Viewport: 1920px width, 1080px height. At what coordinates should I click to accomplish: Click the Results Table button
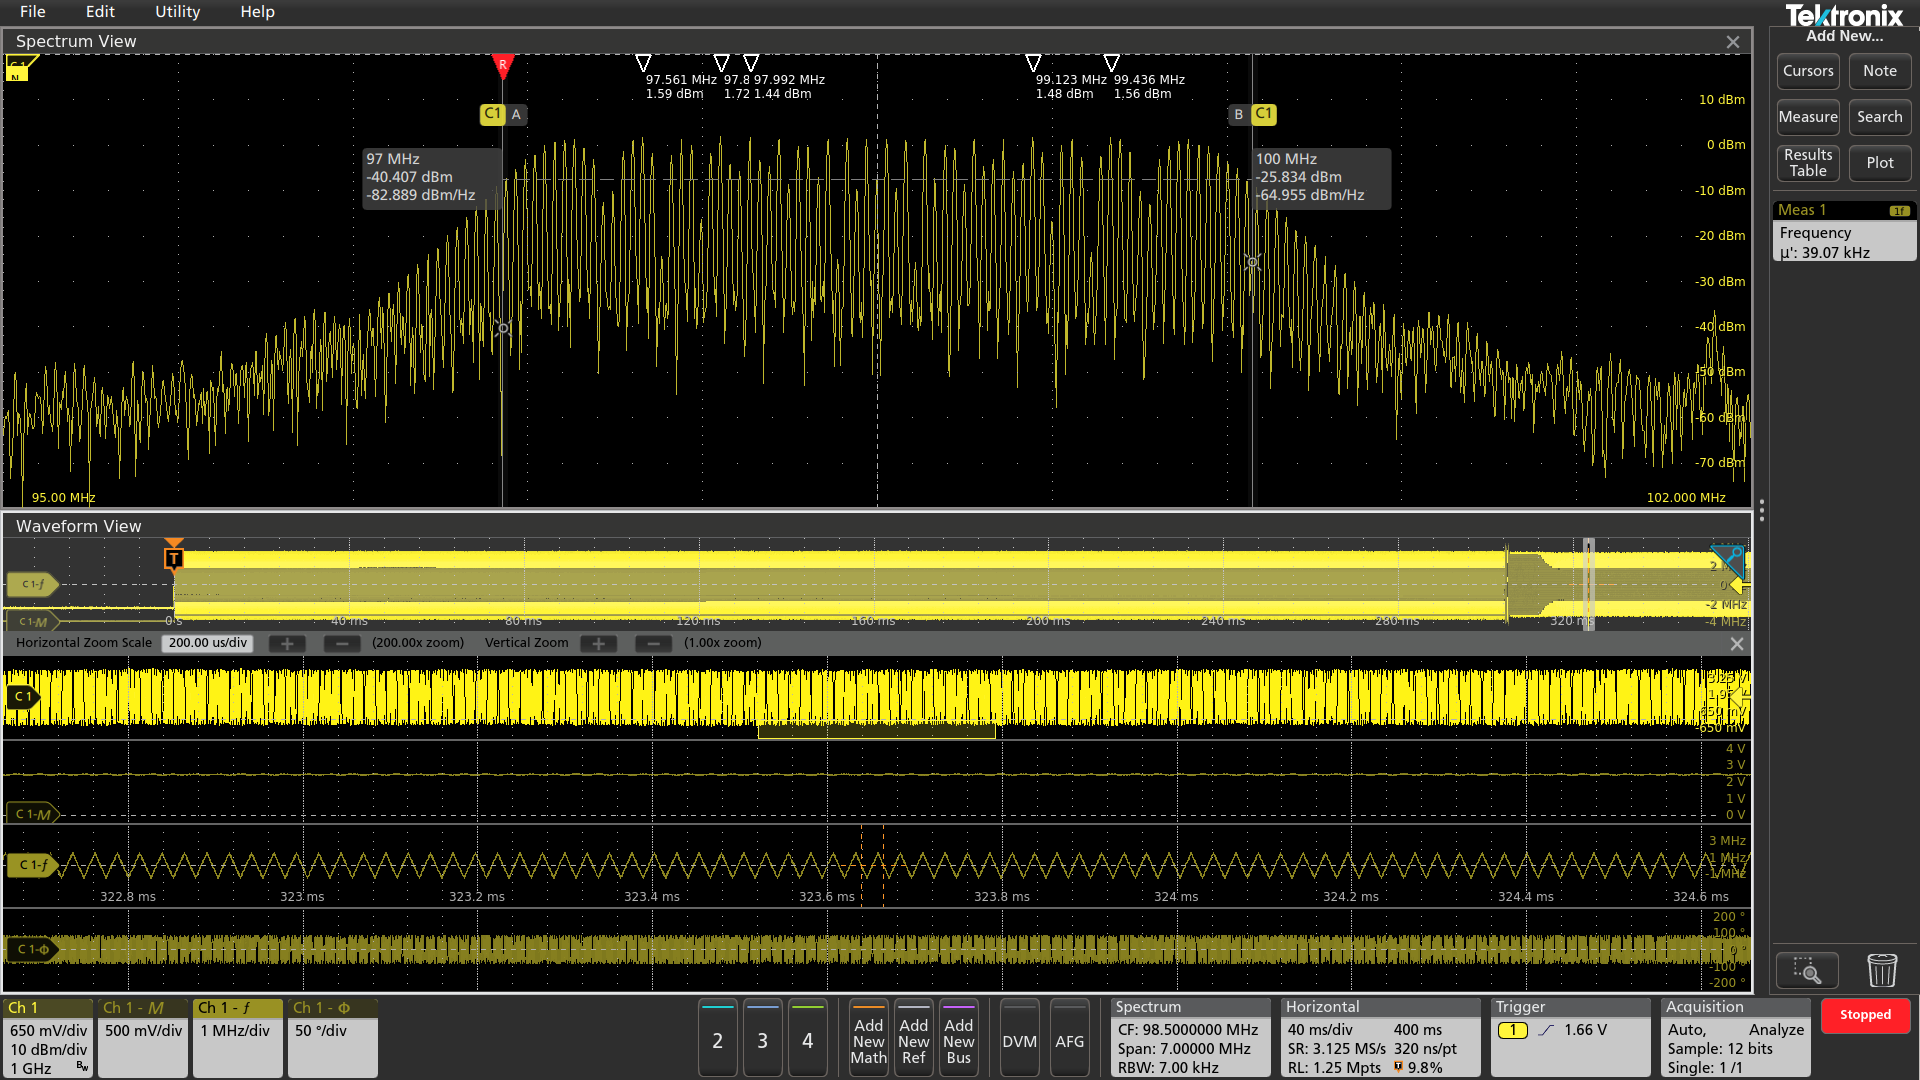(1808, 163)
